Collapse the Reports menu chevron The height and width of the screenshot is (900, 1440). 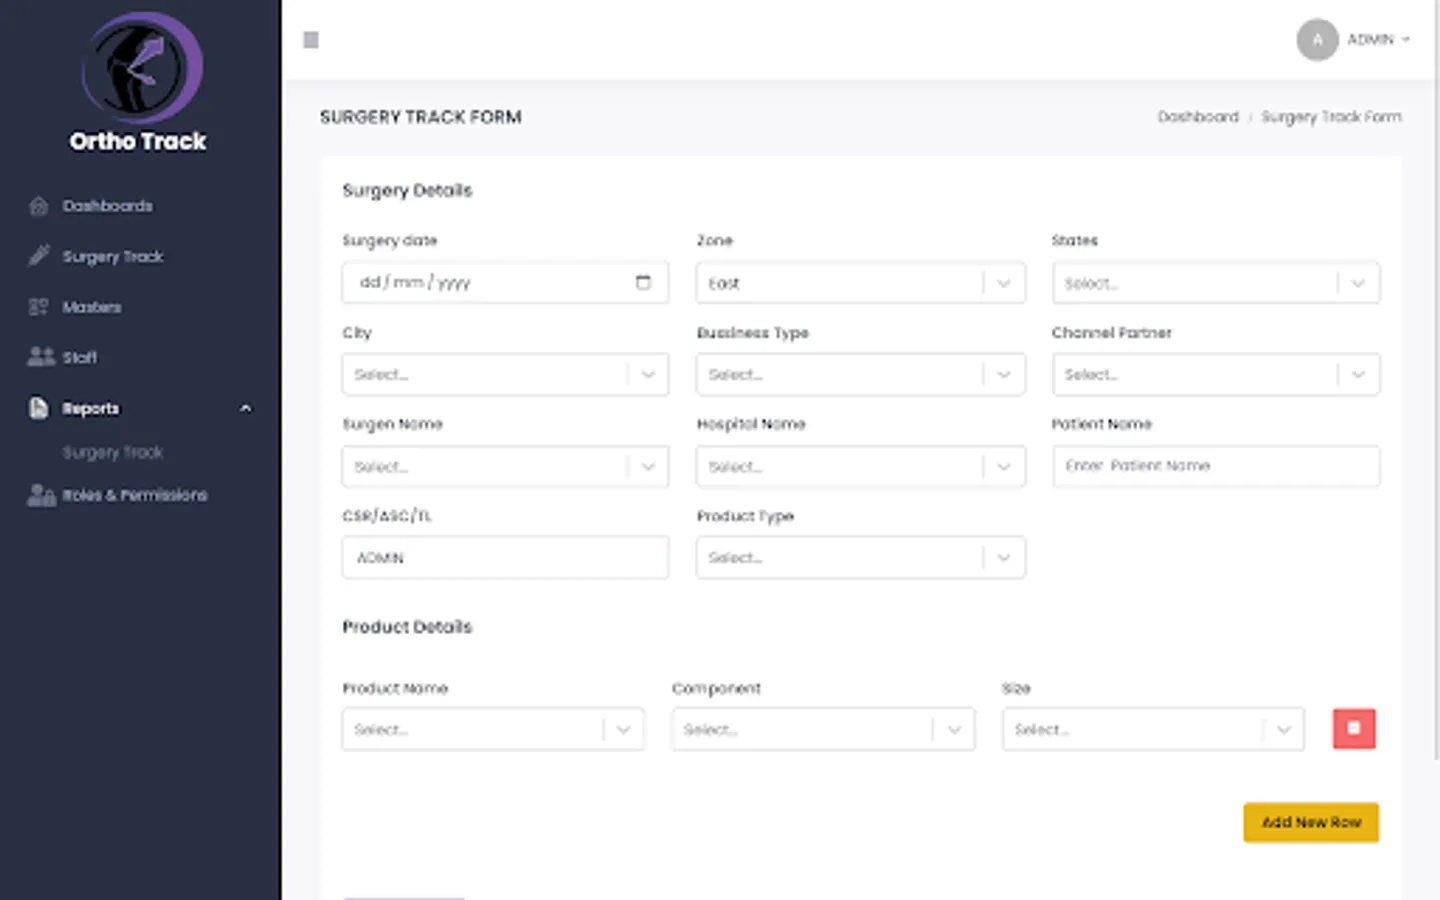pos(246,408)
